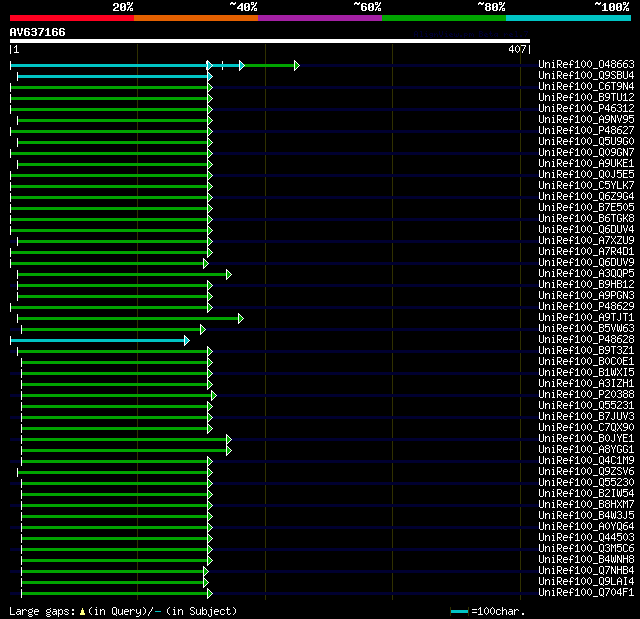
Task: Choose the UniRef100_B5VW63 label
Action: pyautogui.click(x=586, y=328)
